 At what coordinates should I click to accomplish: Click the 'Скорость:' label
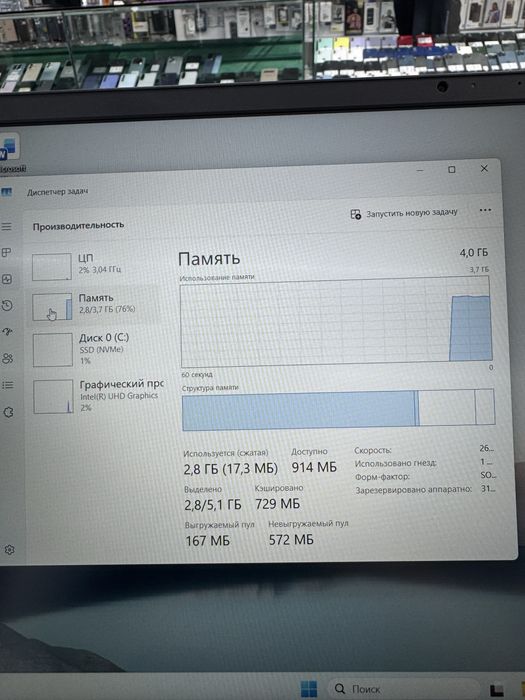click(x=373, y=450)
